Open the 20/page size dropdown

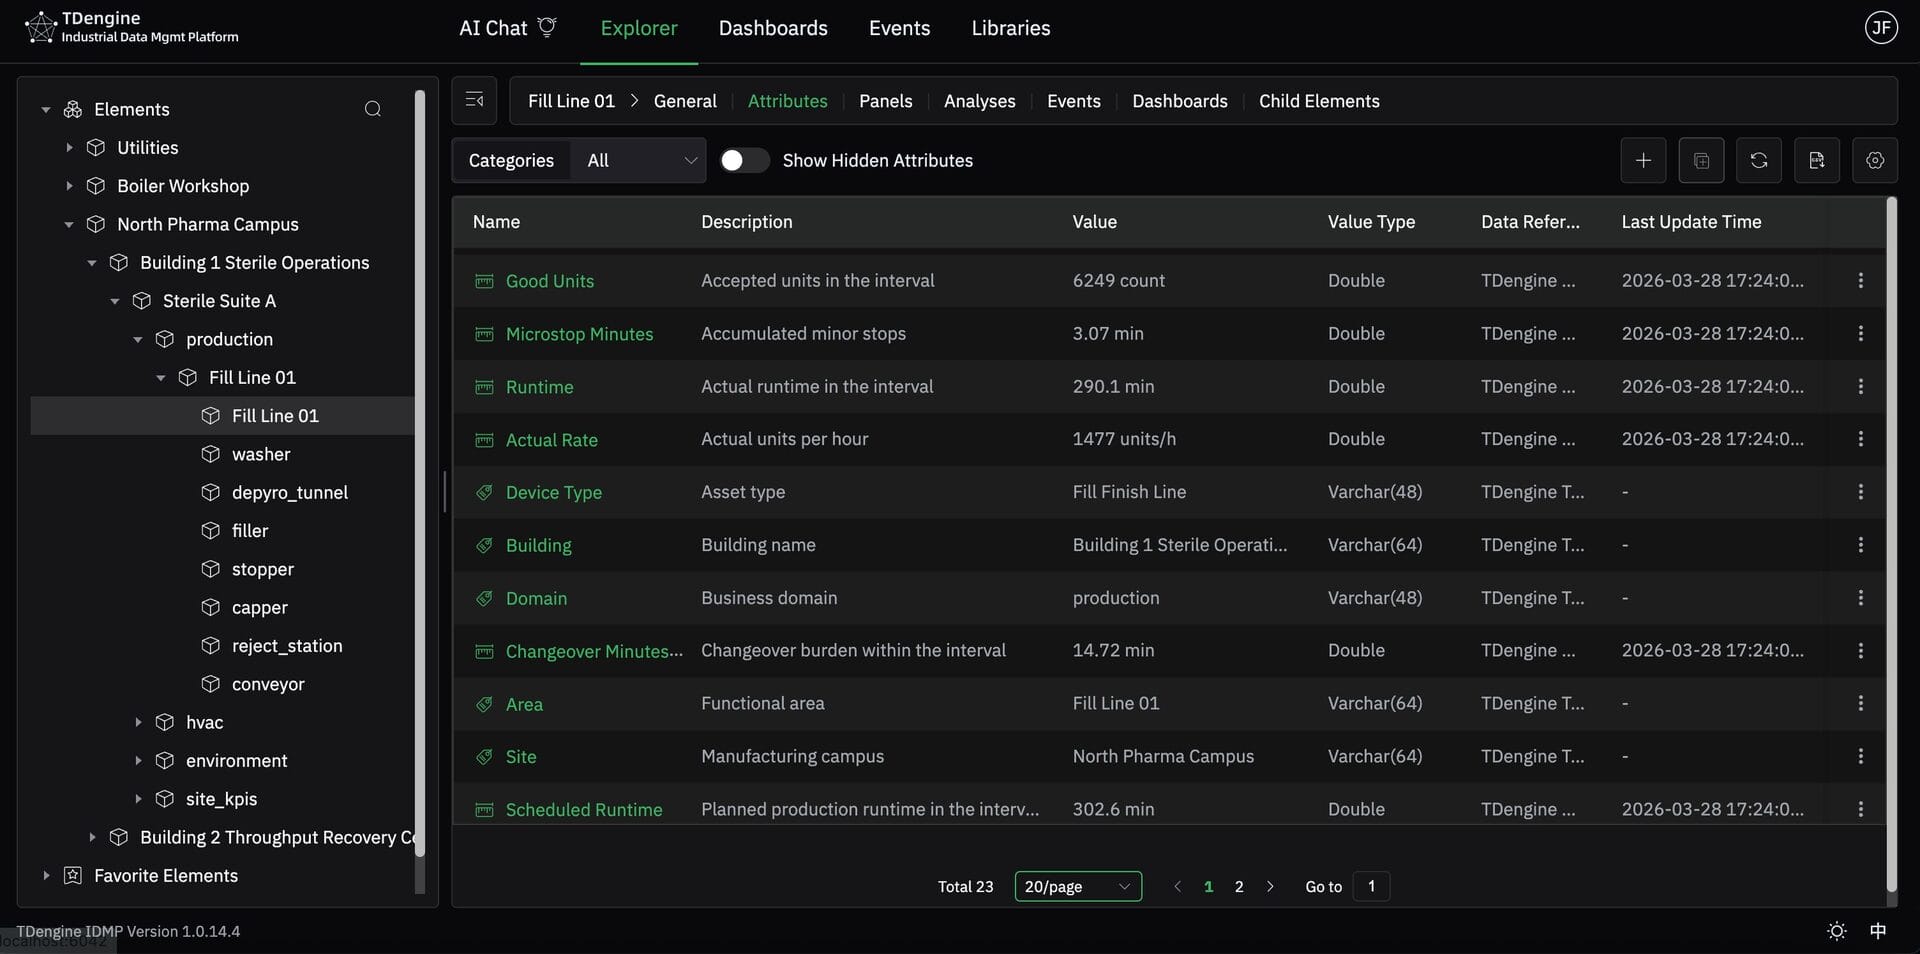point(1077,886)
